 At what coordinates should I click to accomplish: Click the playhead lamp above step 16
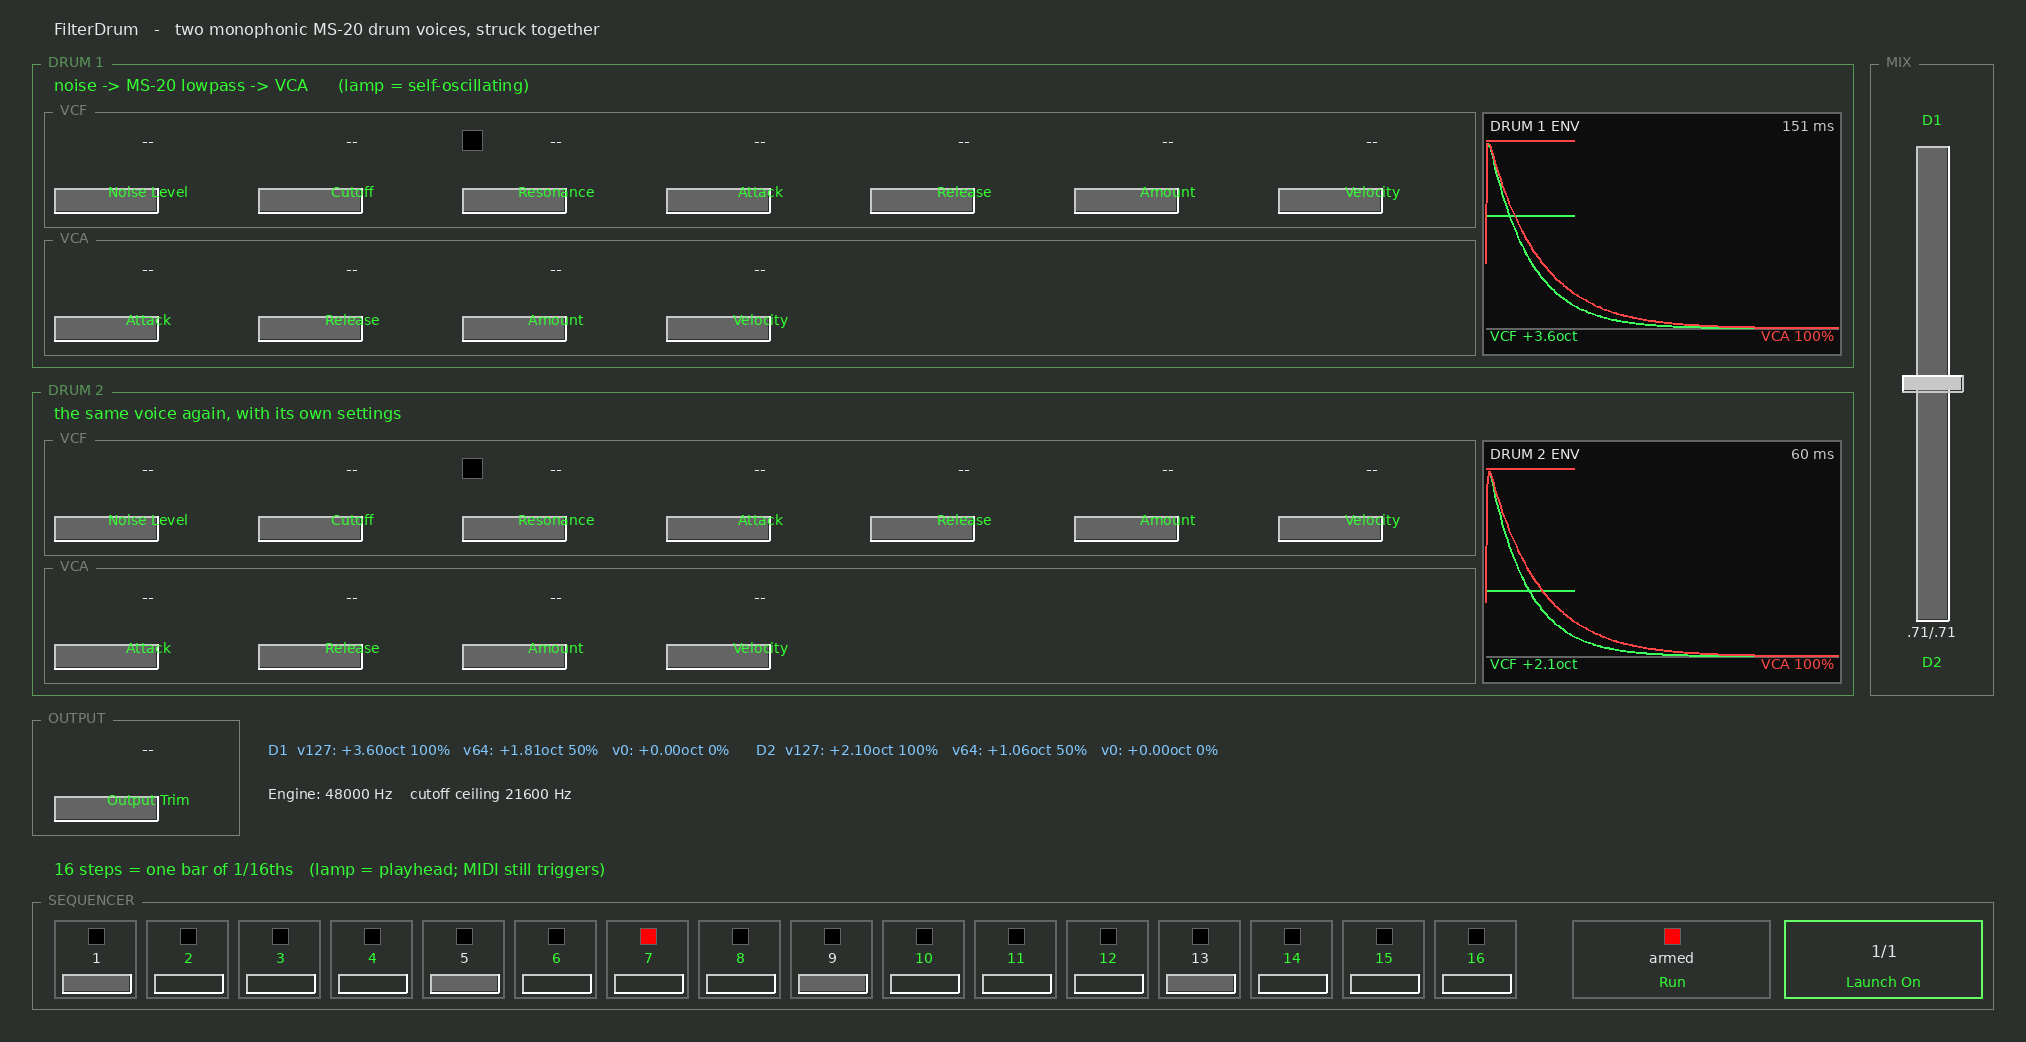pos(1476,937)
